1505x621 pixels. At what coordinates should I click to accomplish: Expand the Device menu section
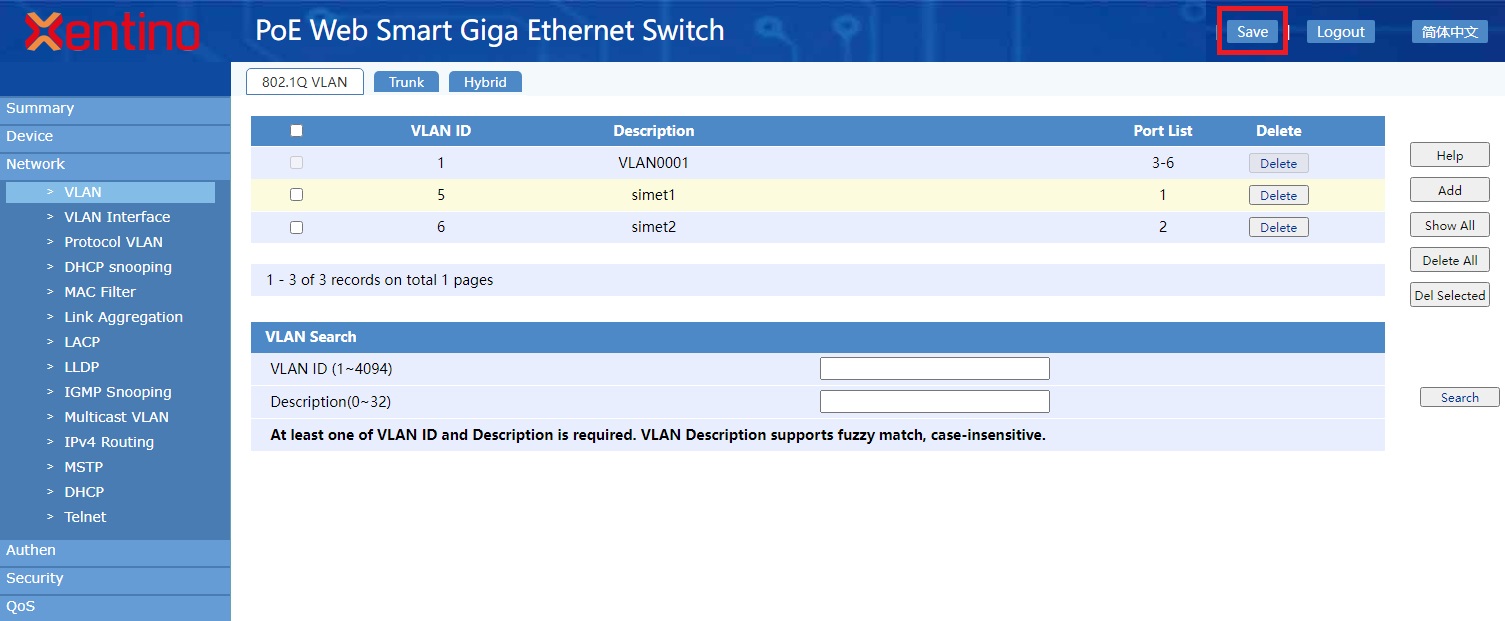tap(30, 136)
